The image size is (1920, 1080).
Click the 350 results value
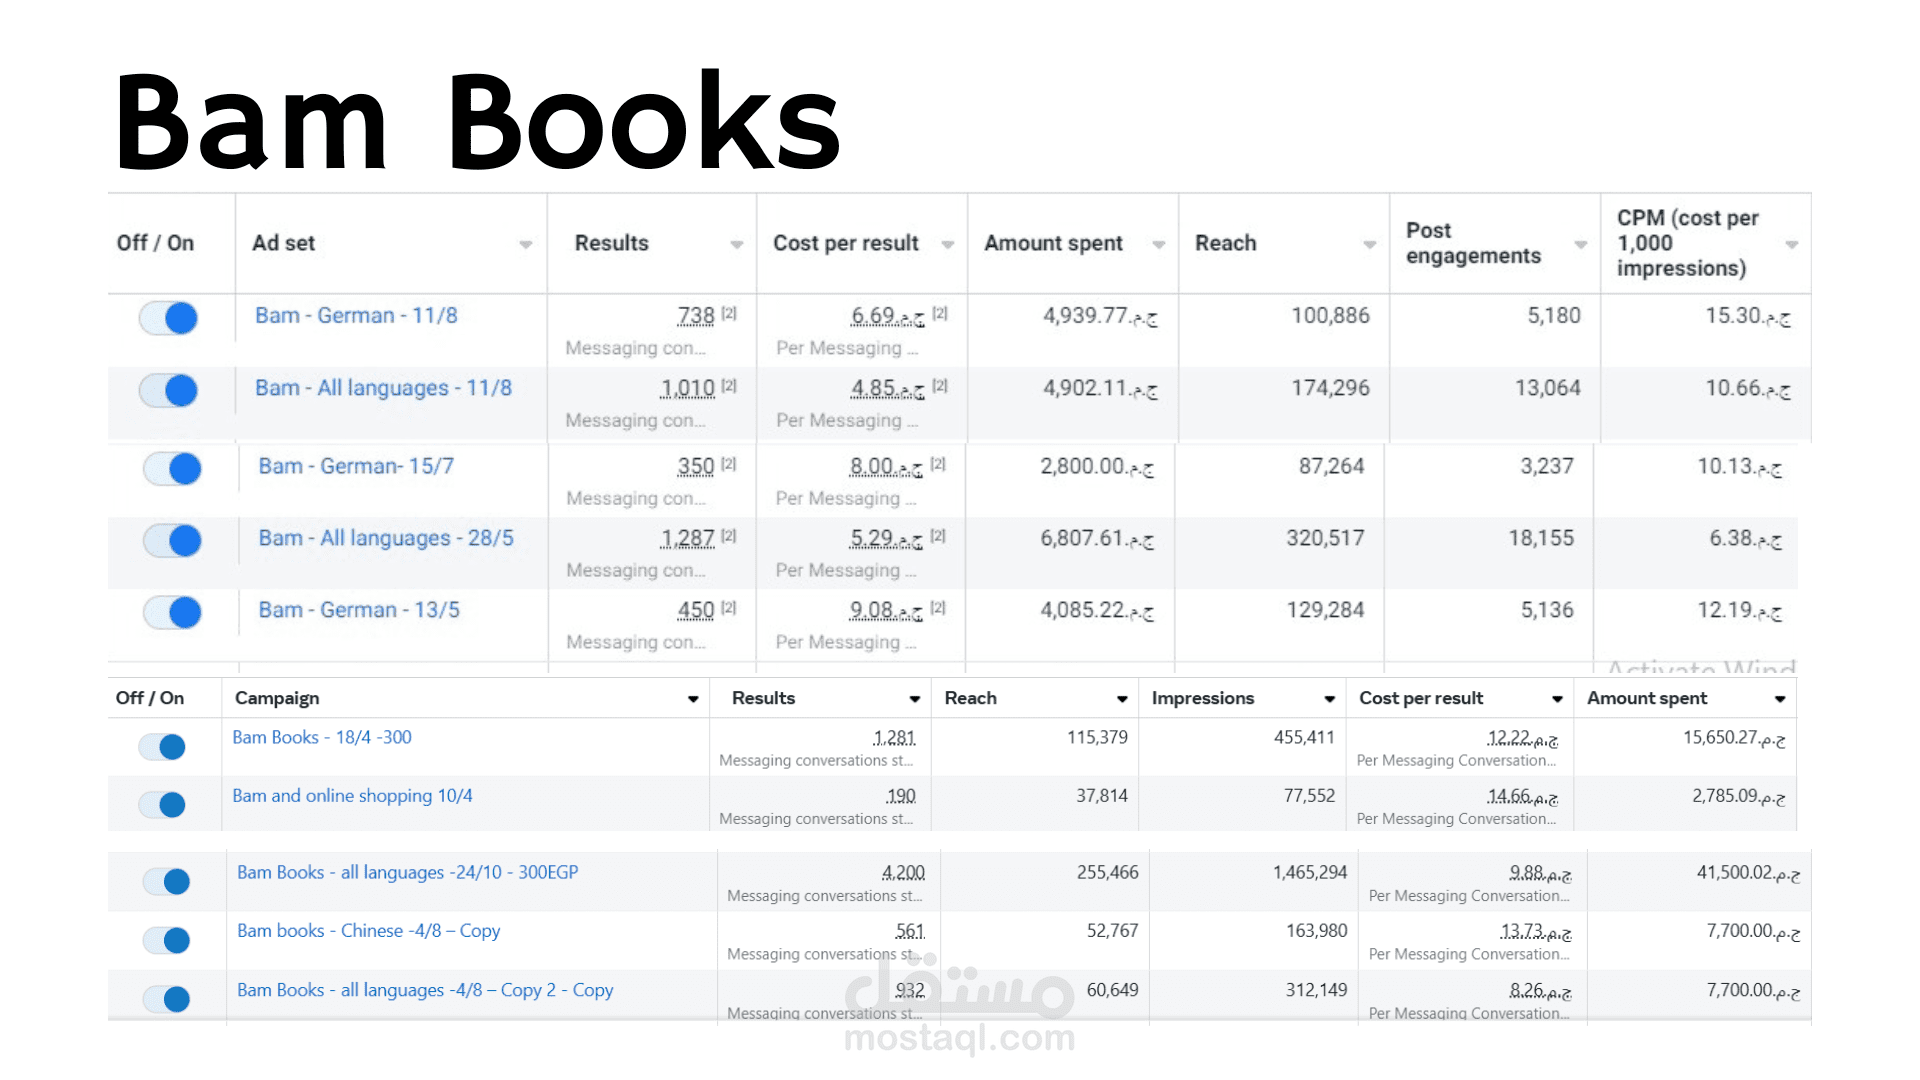click(x=696, y=466)
